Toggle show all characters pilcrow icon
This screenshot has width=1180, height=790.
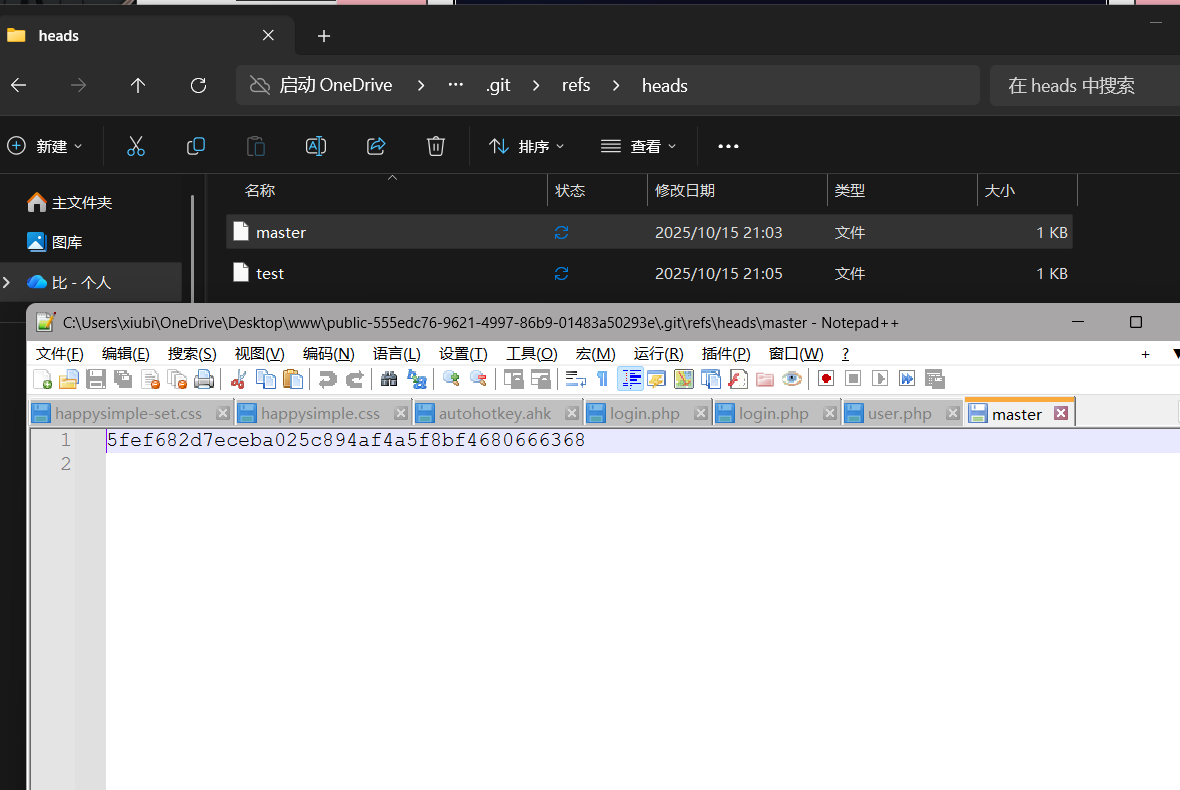click(602, 379)
